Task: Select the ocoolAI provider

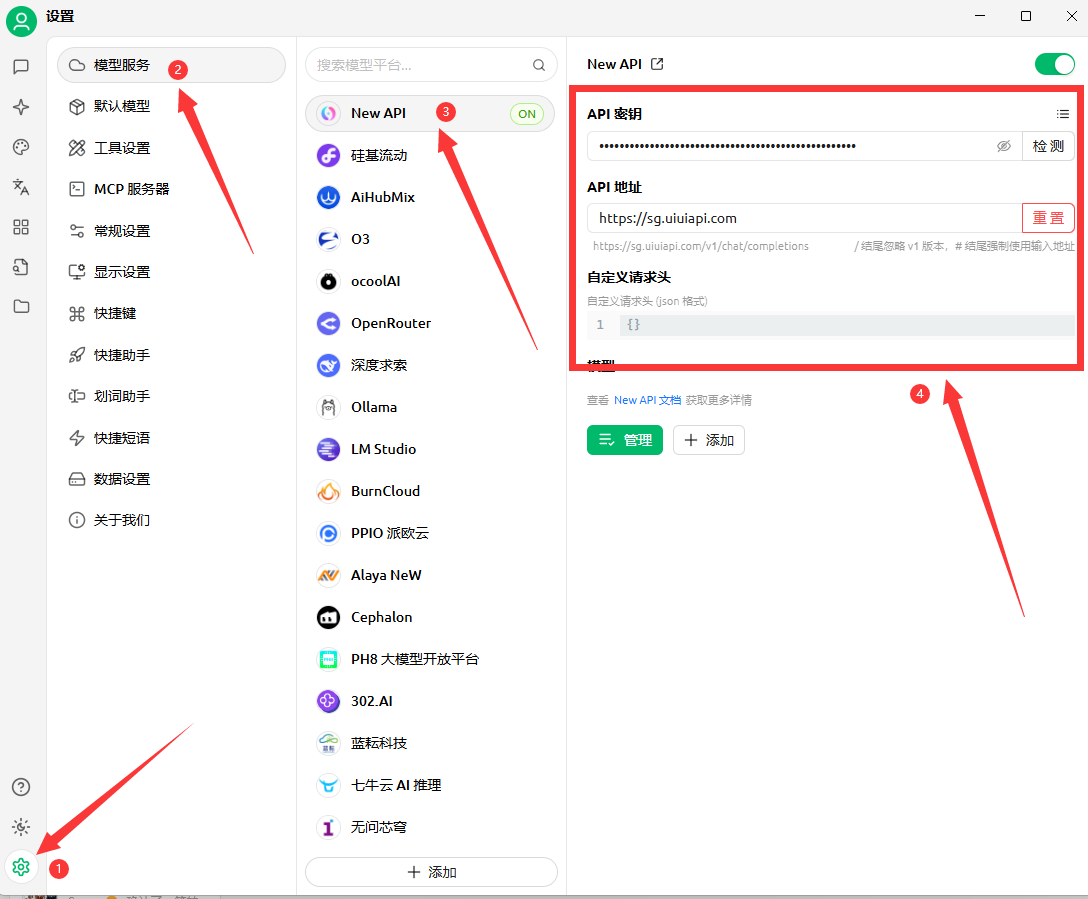Action: pyautogui.click(x=430, y=282)
